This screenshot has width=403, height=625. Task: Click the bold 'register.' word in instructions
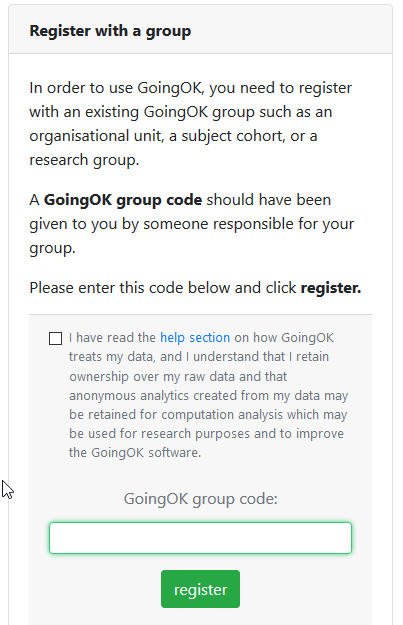click(x=331, y=288)
